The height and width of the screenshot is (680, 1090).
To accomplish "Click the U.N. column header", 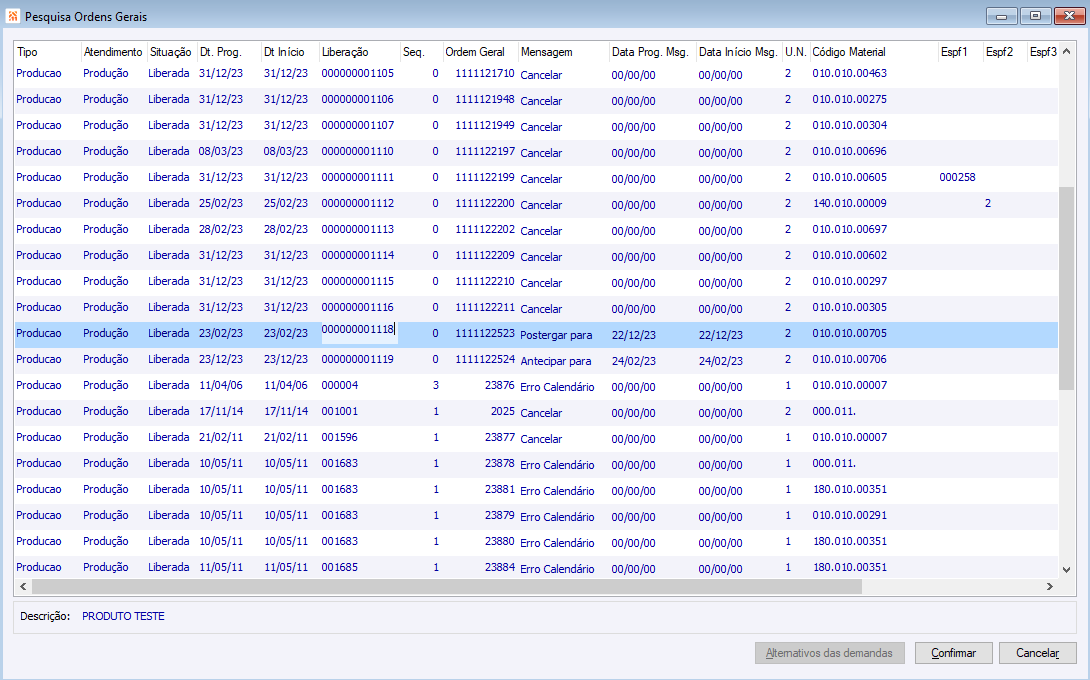I will tap(795, 51).
